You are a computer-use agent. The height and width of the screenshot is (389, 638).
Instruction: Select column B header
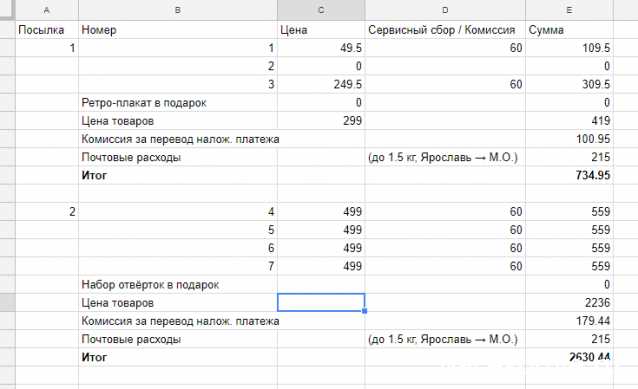[178, 10]
